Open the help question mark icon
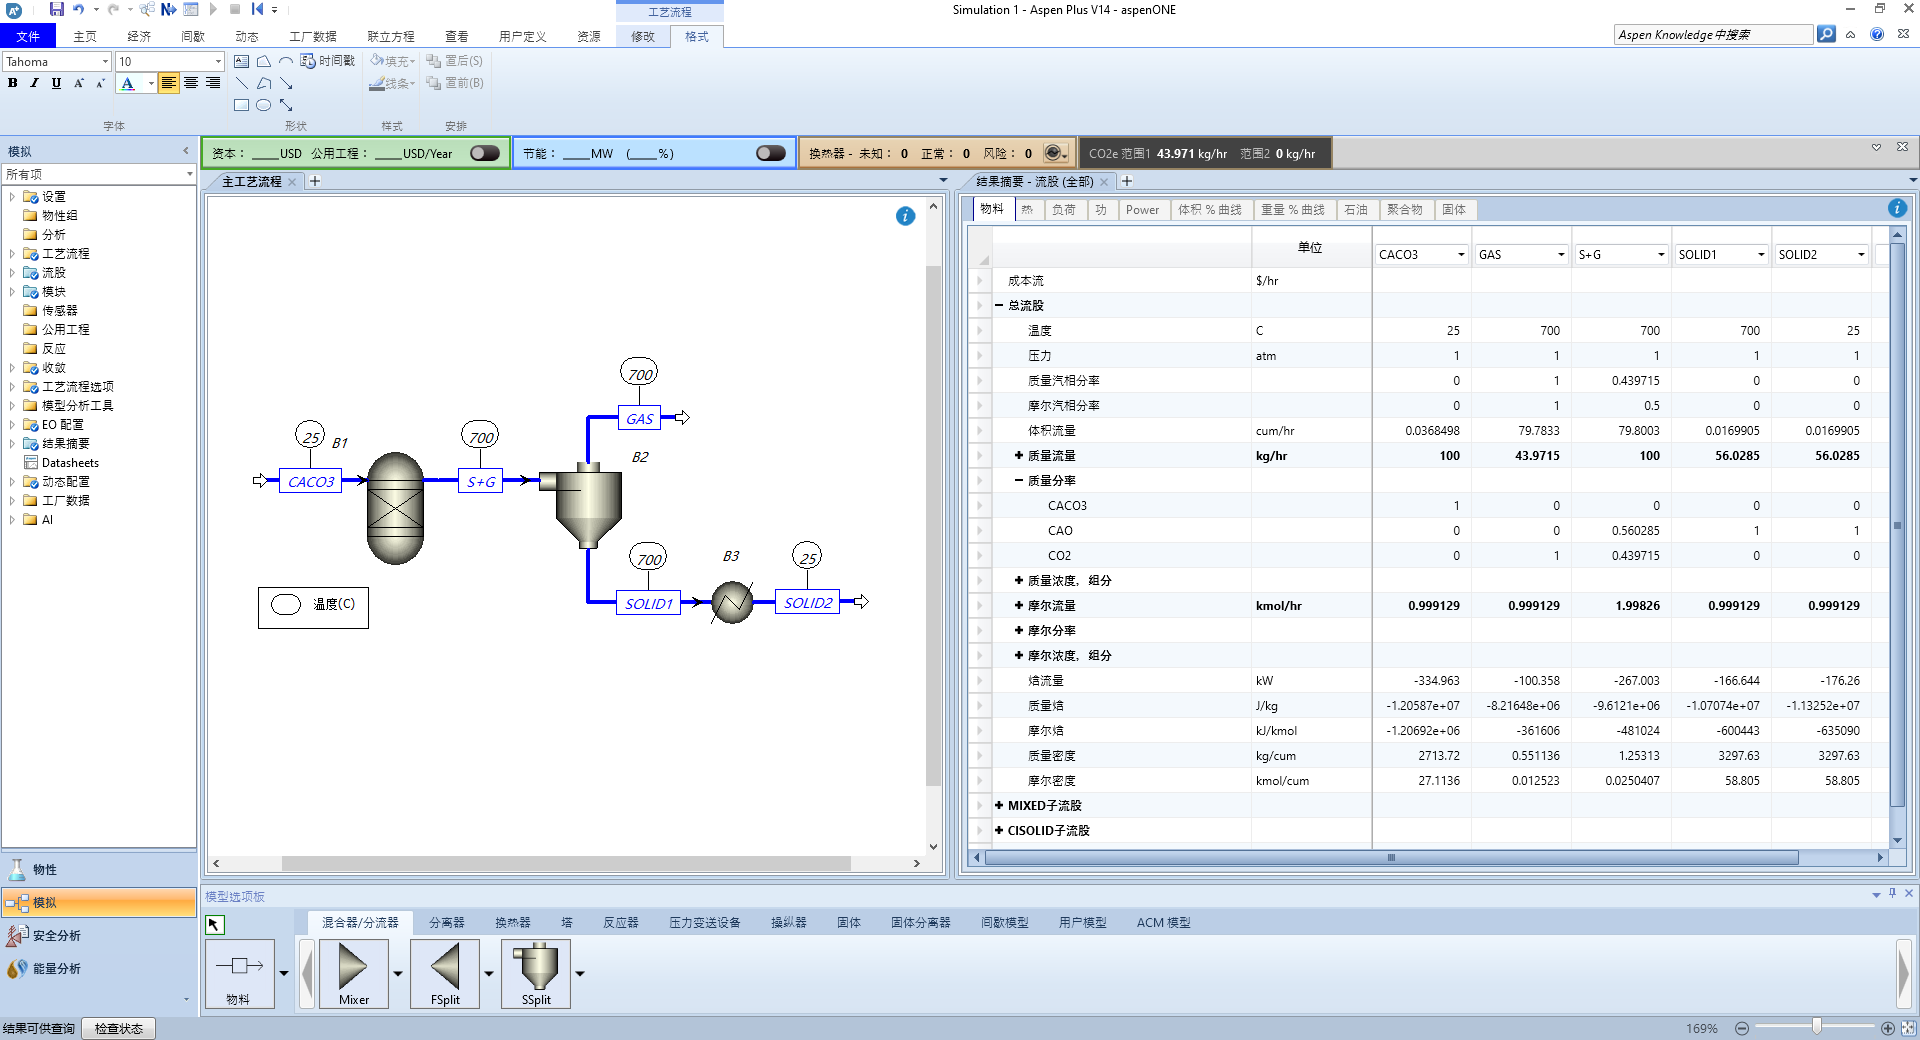1920x1040 pixels. 1877,34
